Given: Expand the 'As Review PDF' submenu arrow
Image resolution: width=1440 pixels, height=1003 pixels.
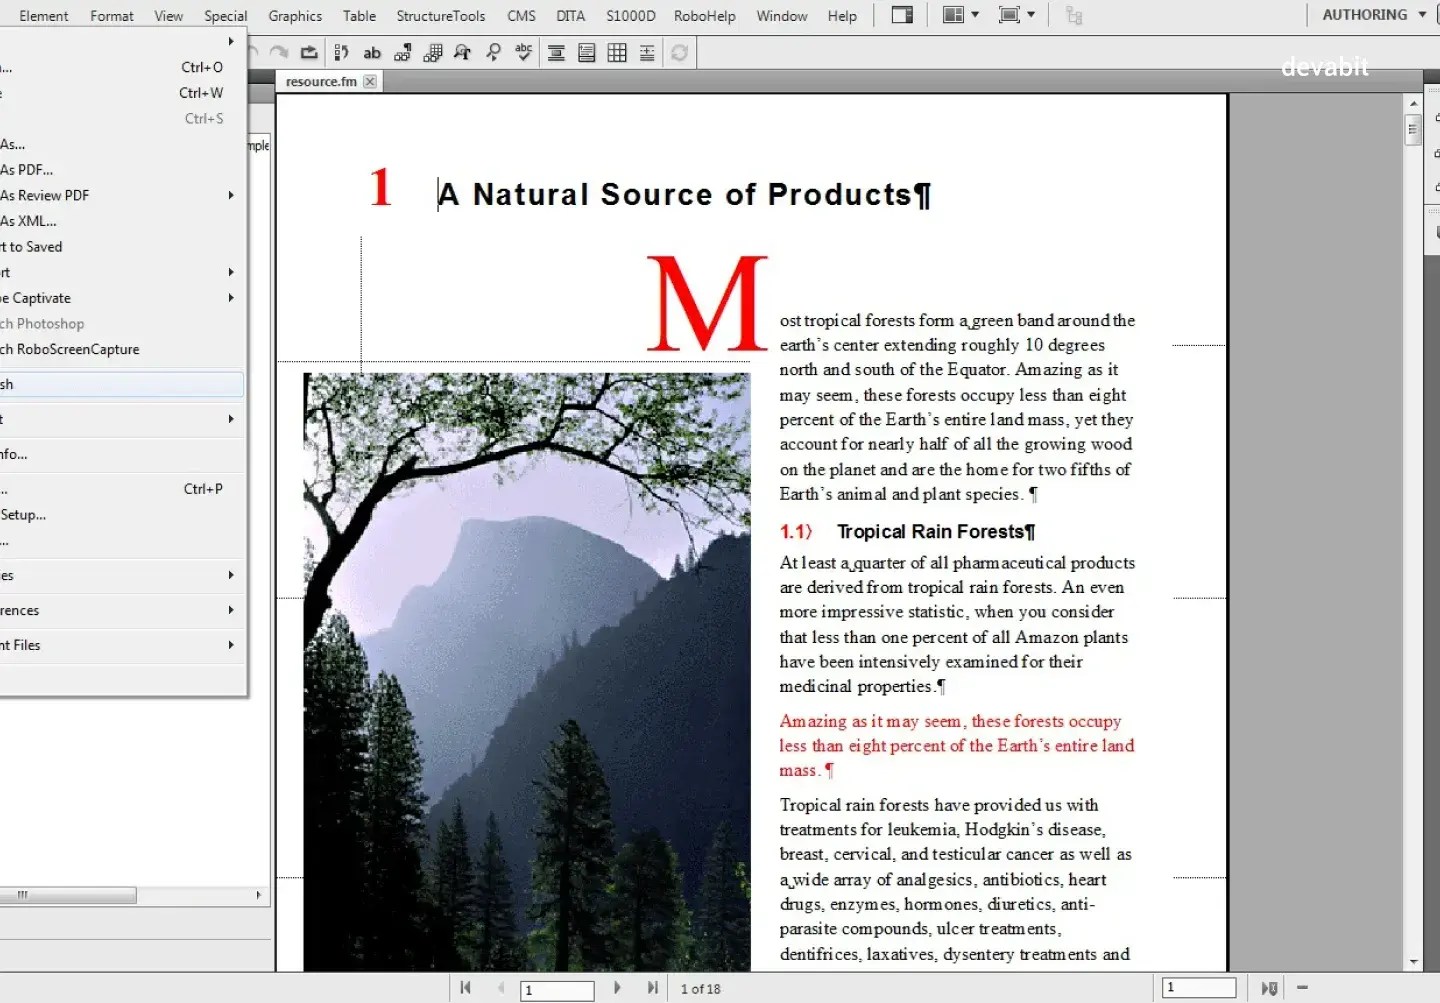Looking at the screenshot, I should coord(229,195).
